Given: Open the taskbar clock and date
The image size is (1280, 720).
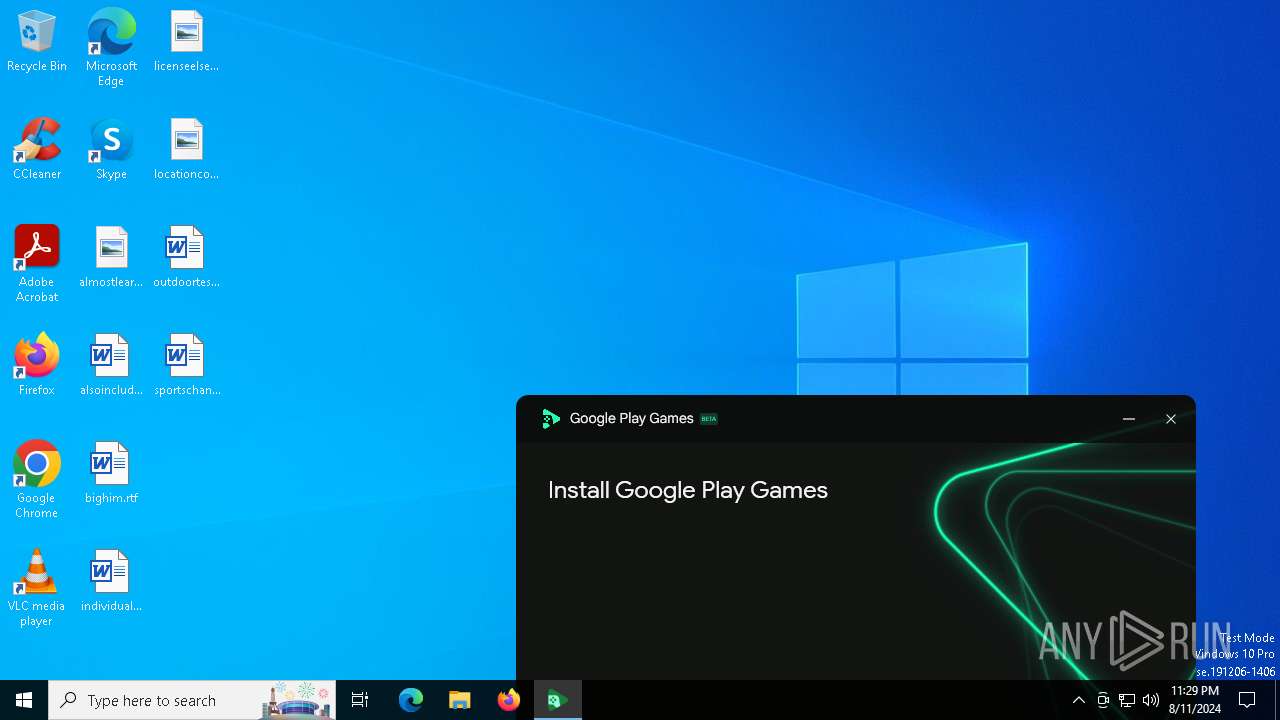Looking at the screenshot, I should point(1195,700).
